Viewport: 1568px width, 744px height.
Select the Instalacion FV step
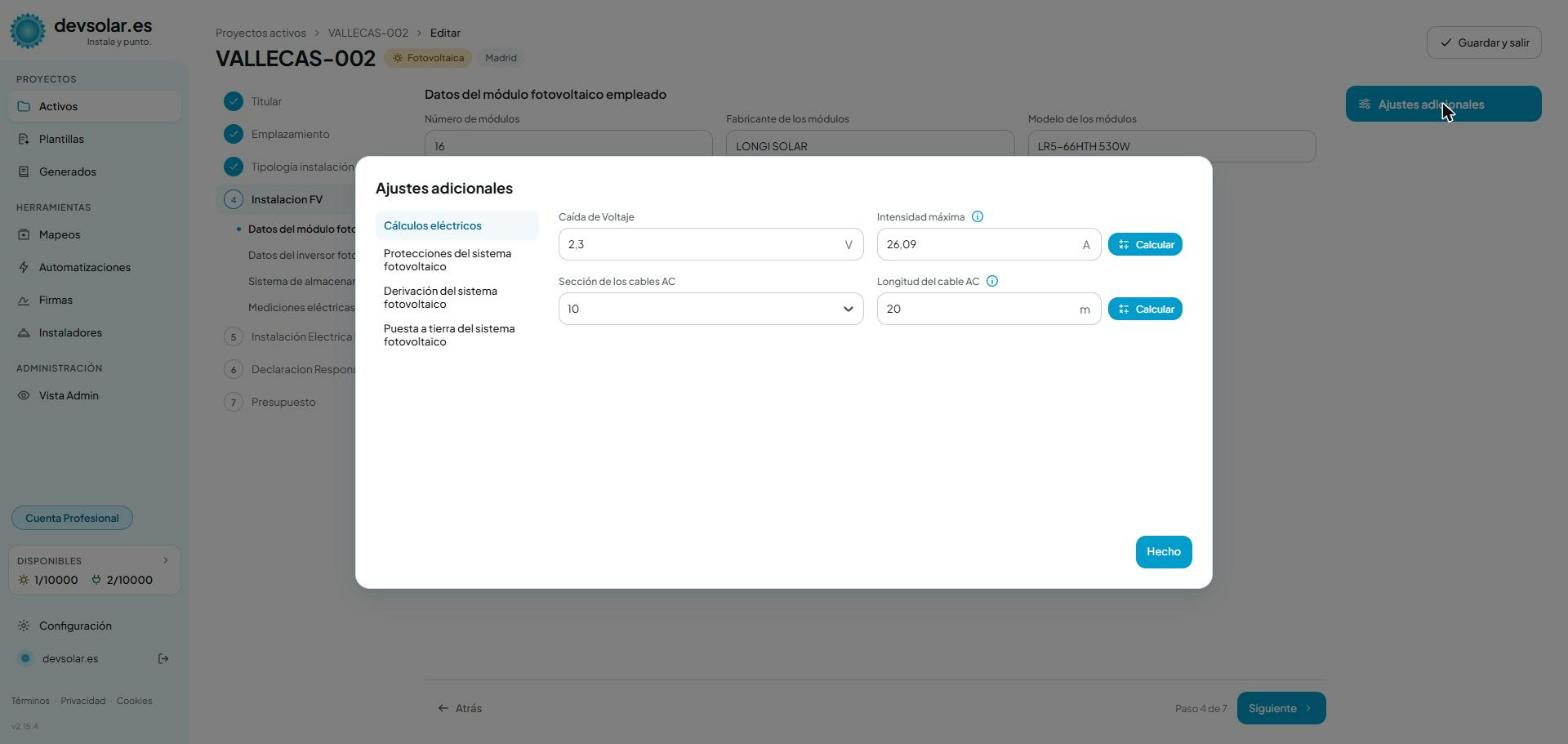pos(286,199)
